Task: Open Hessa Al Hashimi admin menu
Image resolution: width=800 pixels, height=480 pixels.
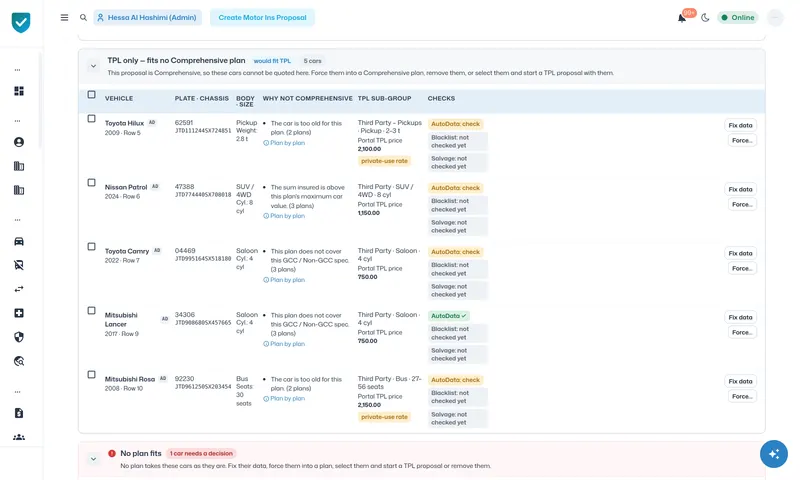Action: 147,17
